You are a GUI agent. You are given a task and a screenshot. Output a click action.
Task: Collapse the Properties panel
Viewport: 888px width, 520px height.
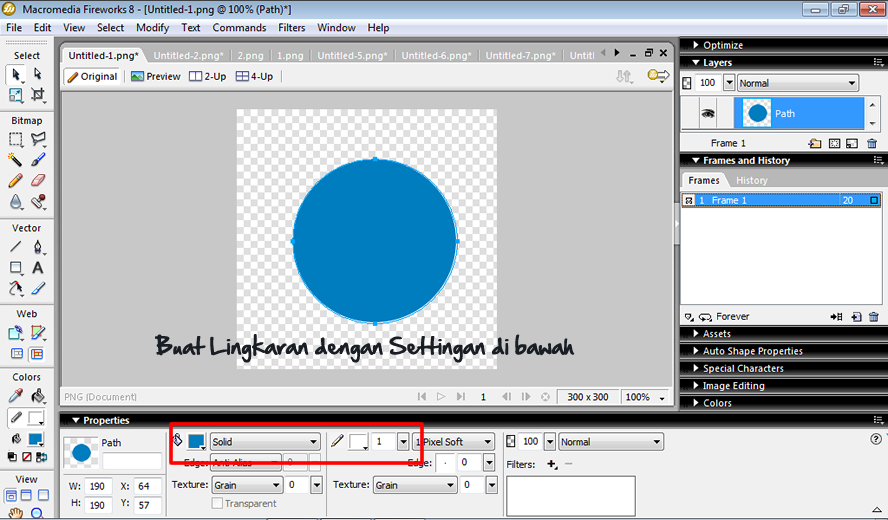click(x=76, y=420)
